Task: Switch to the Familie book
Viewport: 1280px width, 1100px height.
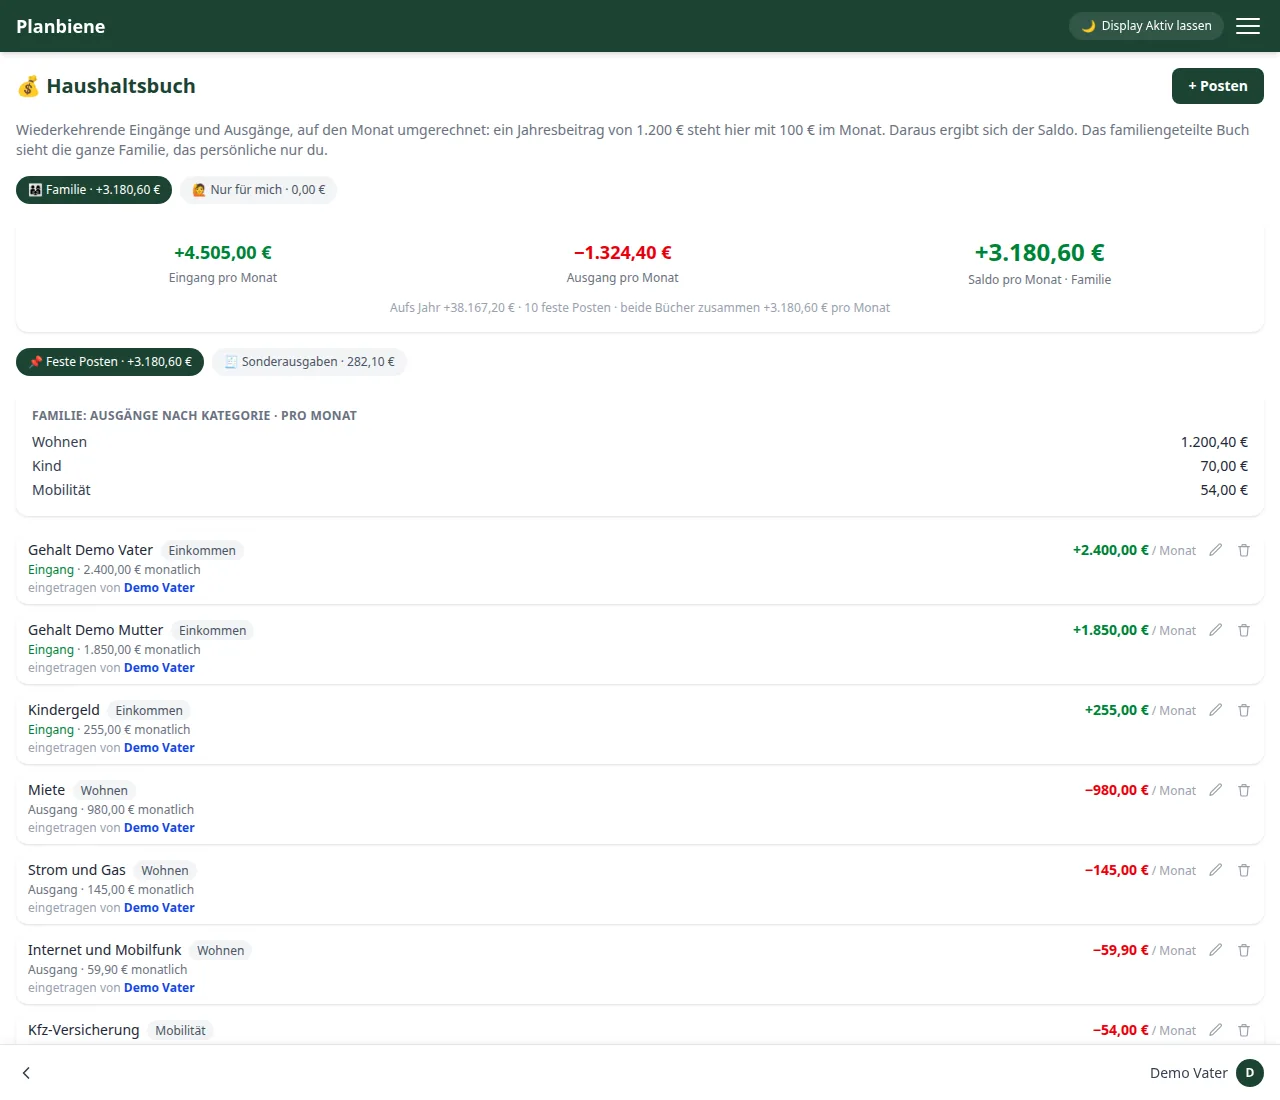Action: tap(94, 190)
